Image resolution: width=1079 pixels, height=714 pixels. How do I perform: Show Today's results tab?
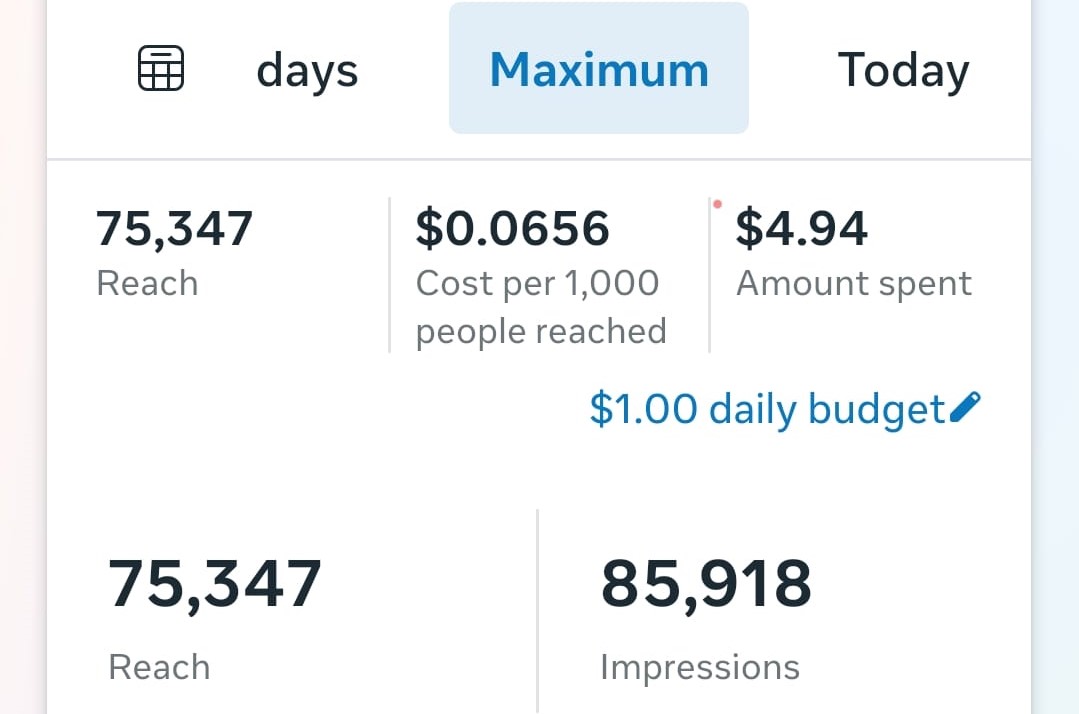pos(903,71)
